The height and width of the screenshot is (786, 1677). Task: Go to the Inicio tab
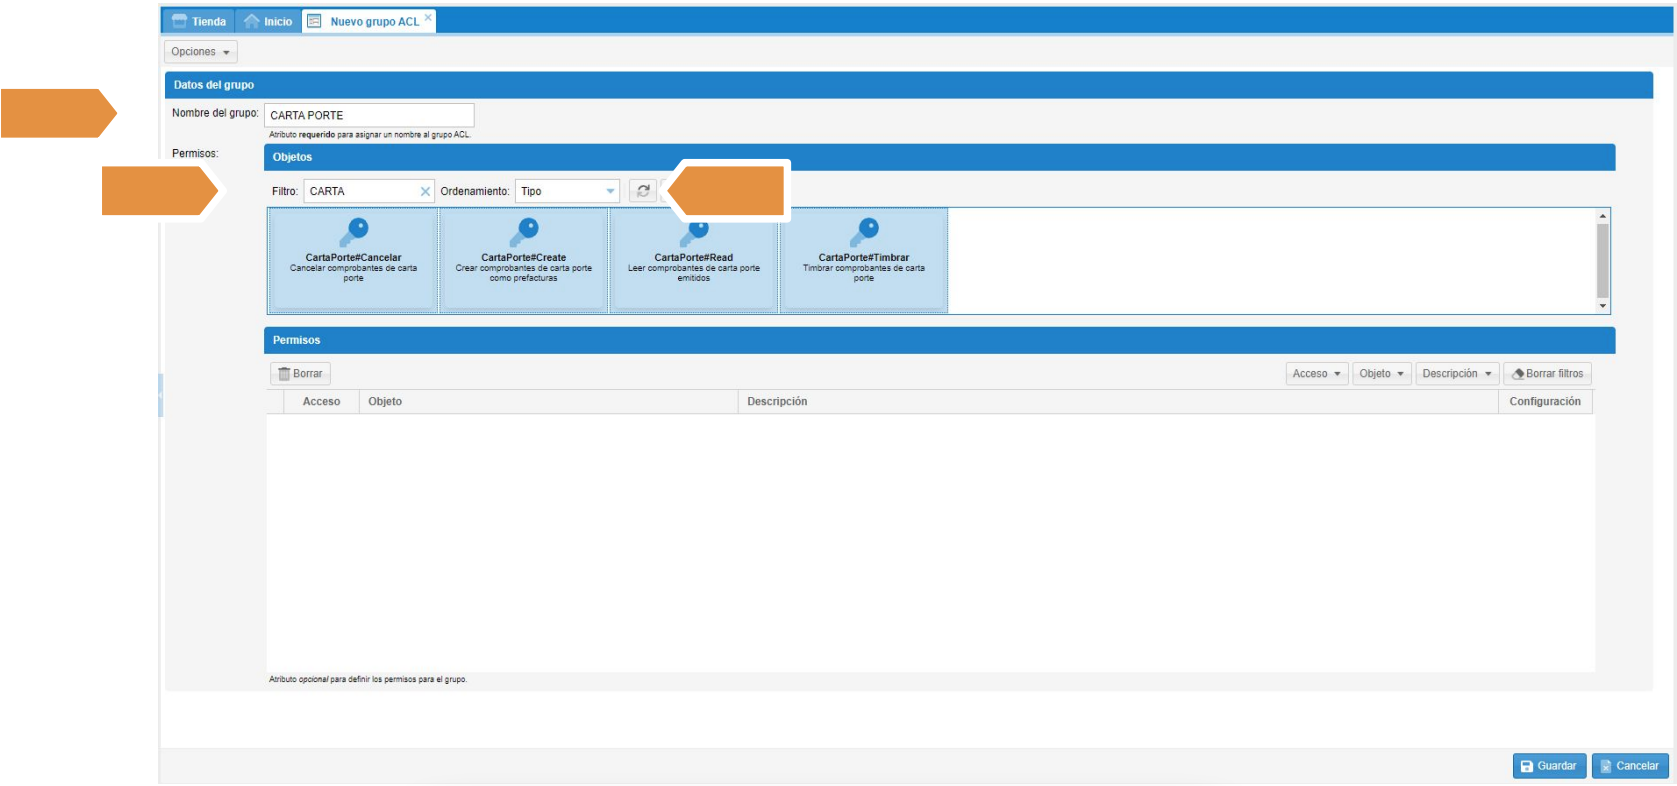[x=268, y=21]
